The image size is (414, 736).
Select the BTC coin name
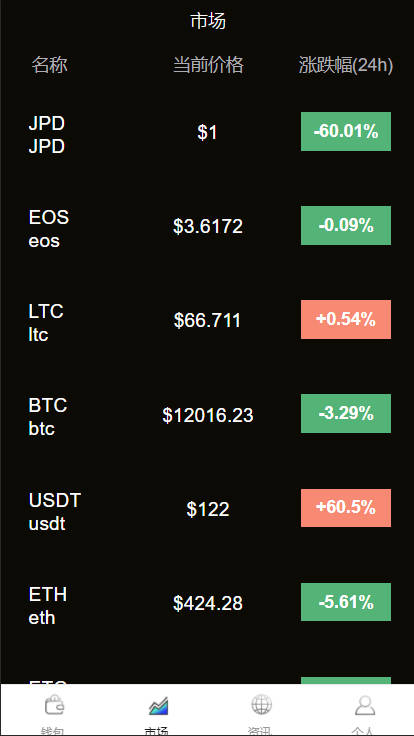click(x=48, y=417)
